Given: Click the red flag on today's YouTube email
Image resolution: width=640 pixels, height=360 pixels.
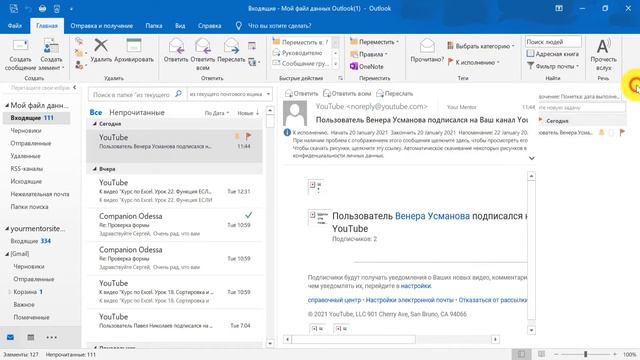Looking at the screenshot, I should 248,136.
